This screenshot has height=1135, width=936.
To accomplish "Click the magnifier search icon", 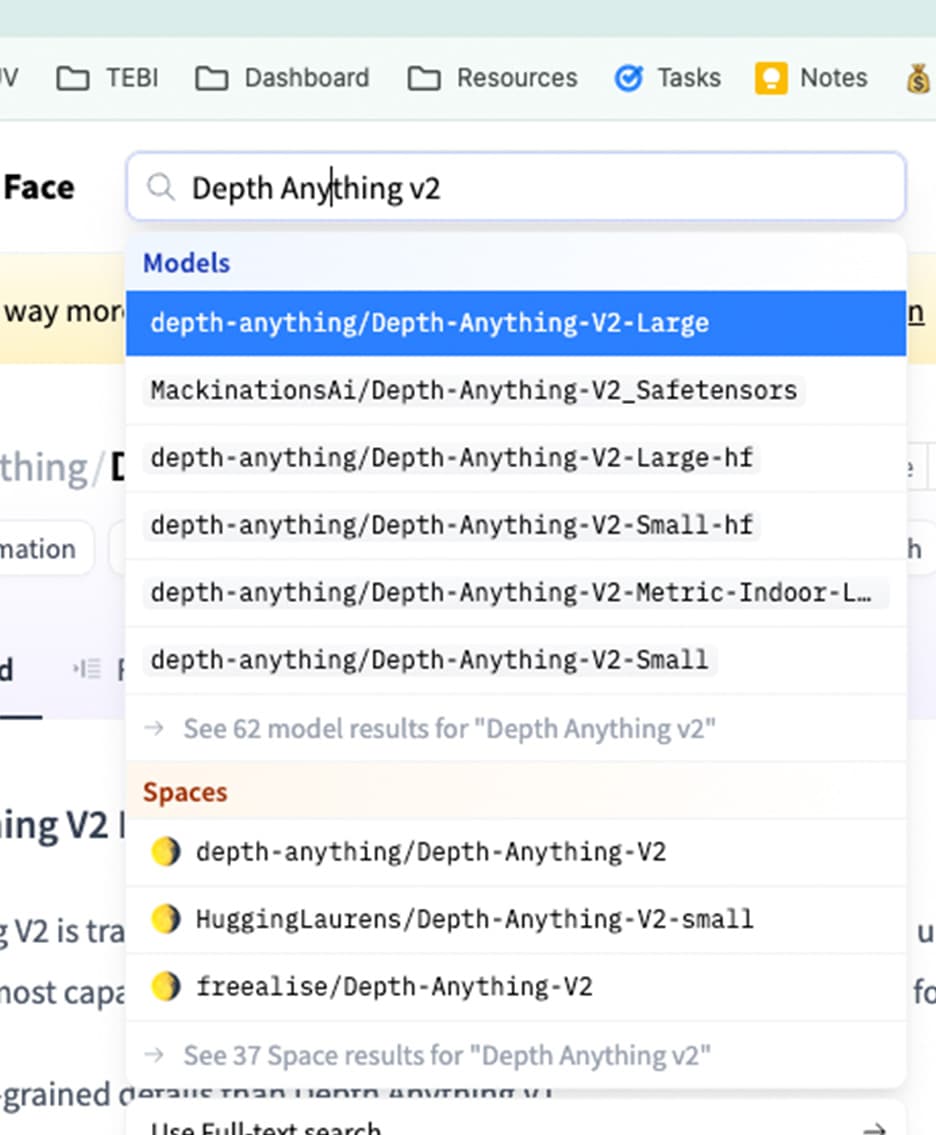I will (x=160, y=187).
